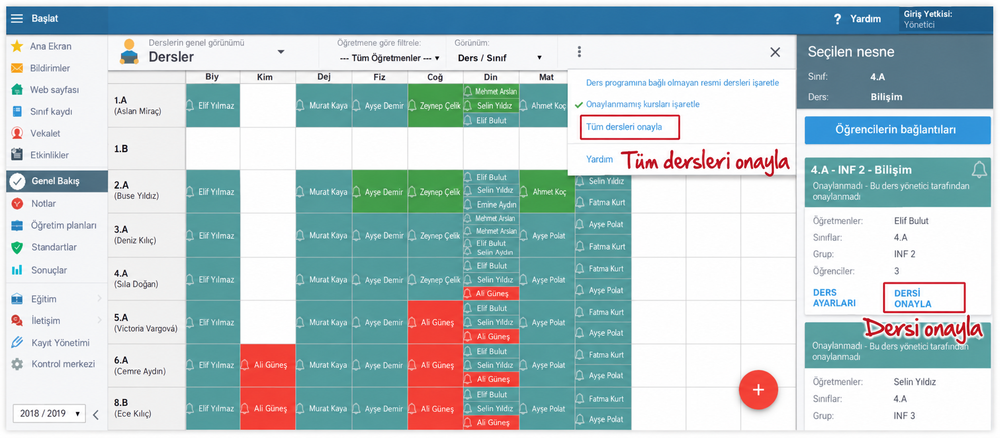Click the Öğrencilerin bağlantıları button
This screenshot has height=438, width=1000.
tap(895, 130)
